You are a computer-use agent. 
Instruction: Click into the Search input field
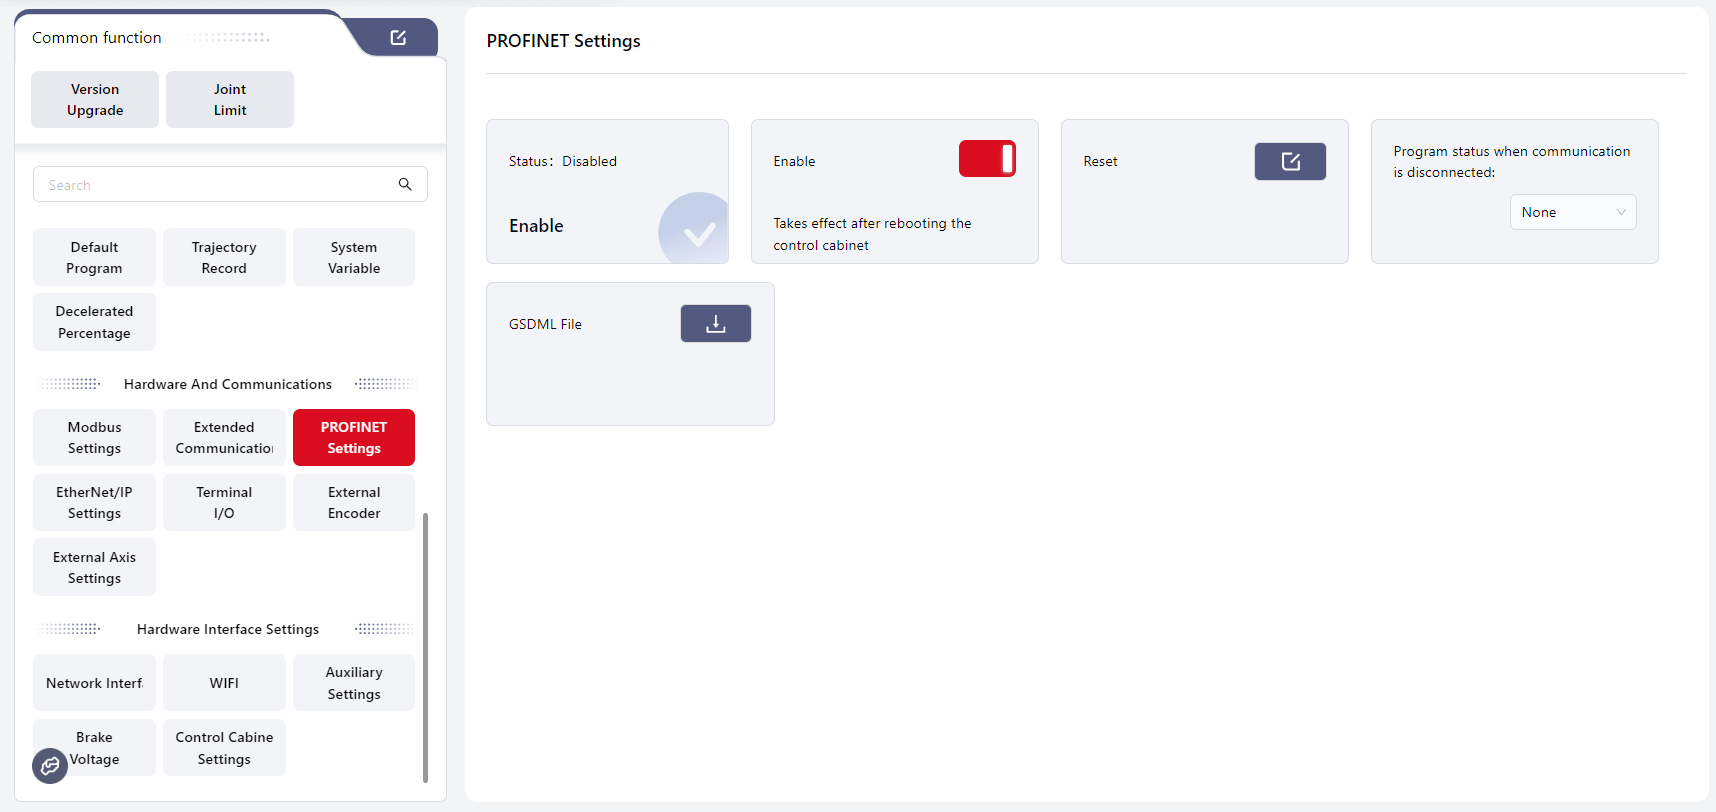215,185
